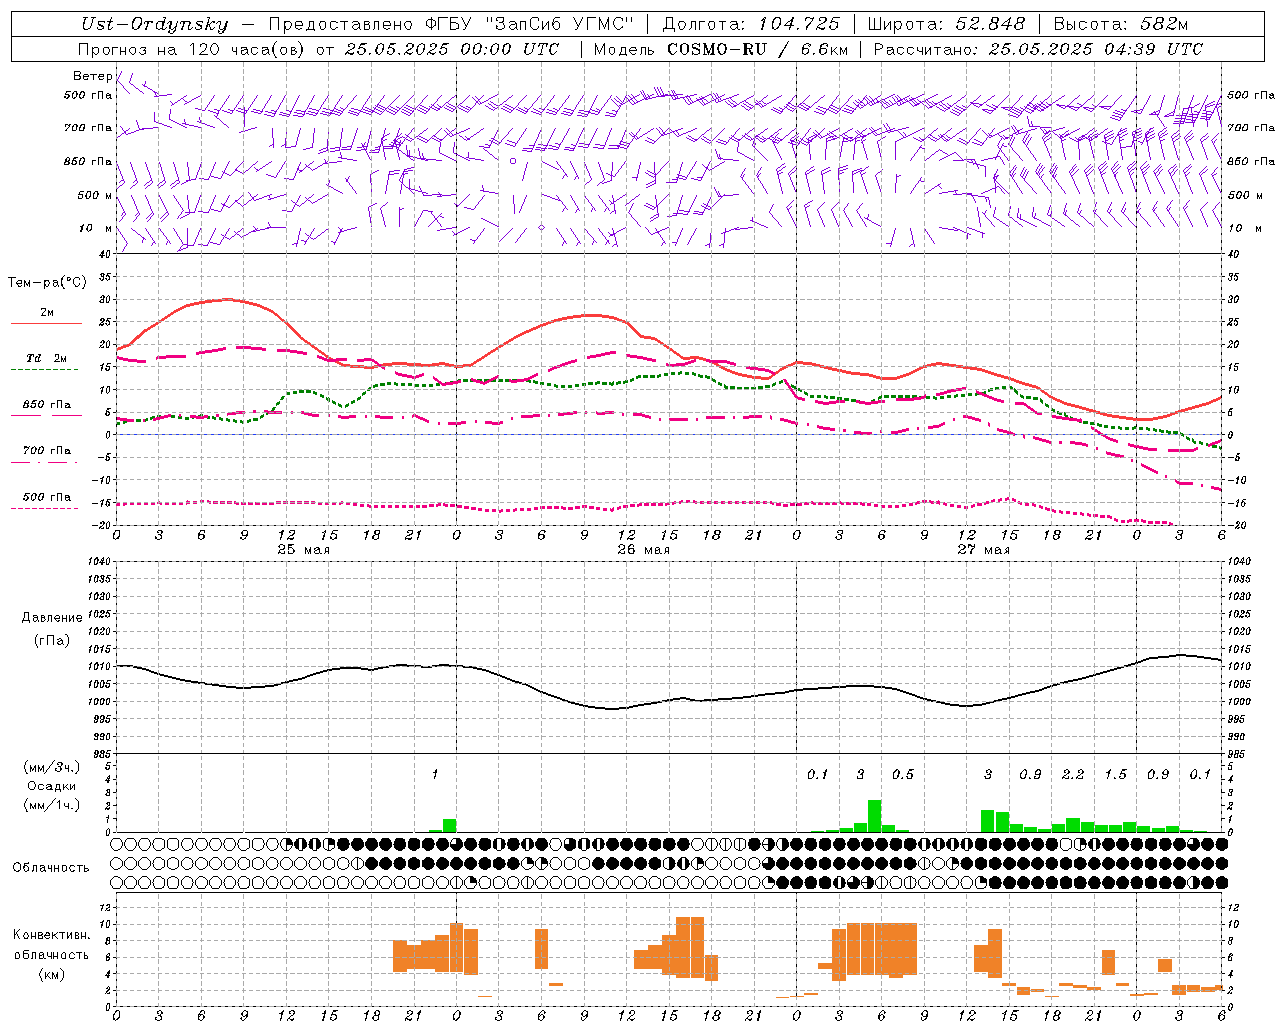Click the 'Прогноз на 120 часа(ов)' forecast text

pyautogui.click(x=192, y=49)
